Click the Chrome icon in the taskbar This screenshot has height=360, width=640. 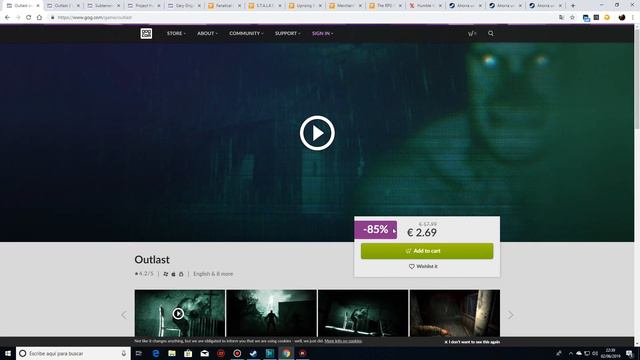[x=286, y=353]
